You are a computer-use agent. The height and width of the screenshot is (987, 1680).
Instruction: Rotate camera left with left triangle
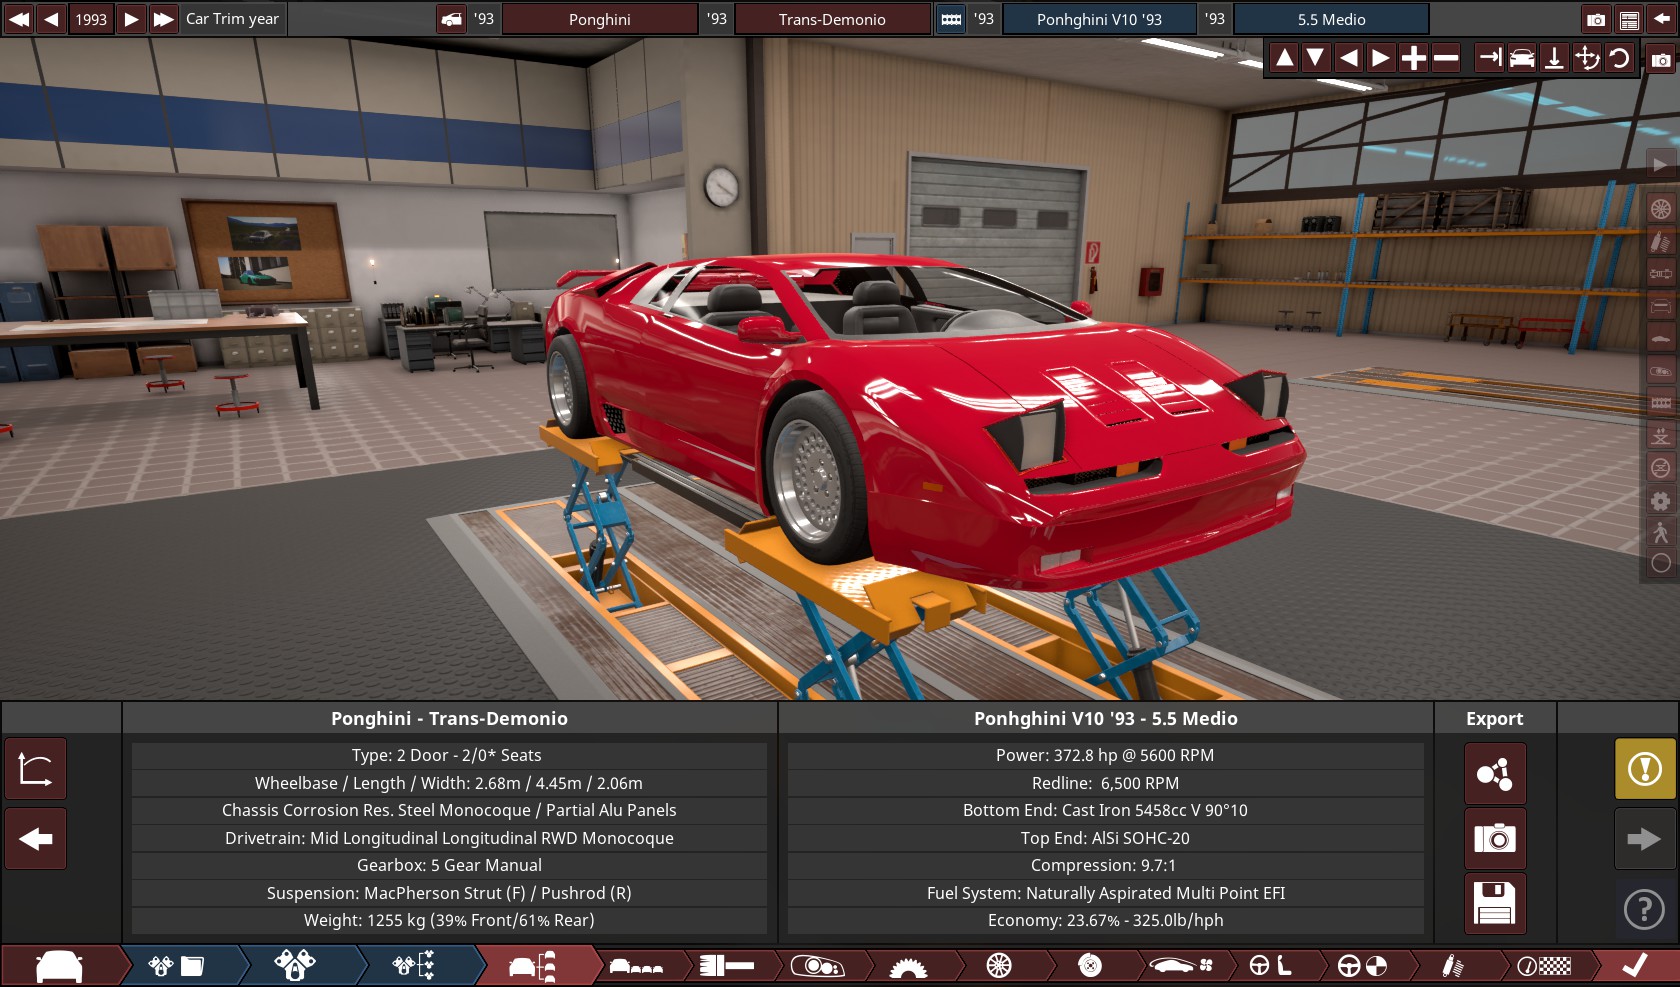[x=1349, y=58]
